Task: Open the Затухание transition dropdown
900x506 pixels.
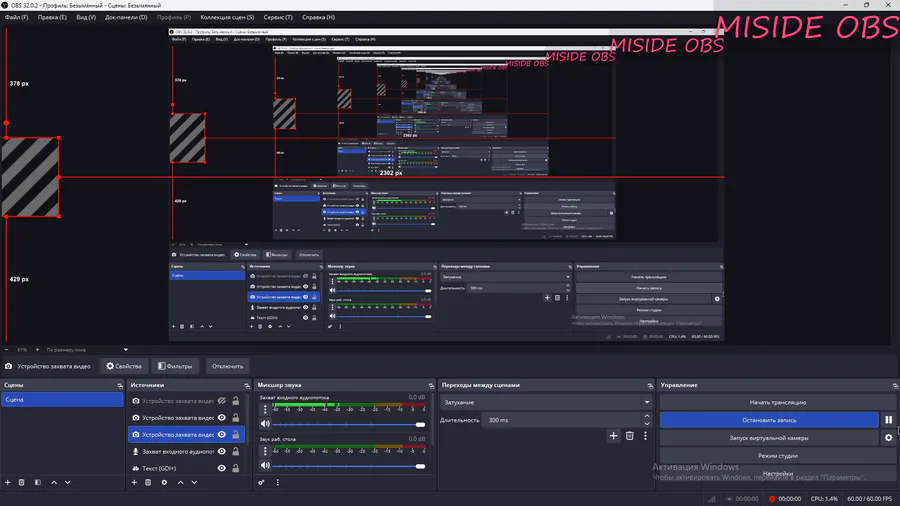Action: point(546,402)
